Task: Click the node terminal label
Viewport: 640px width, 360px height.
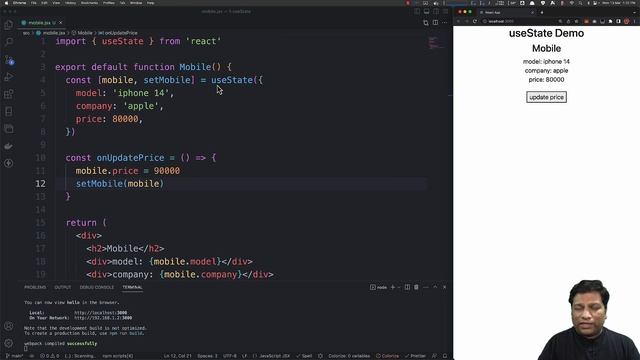Action: (378, 287)
